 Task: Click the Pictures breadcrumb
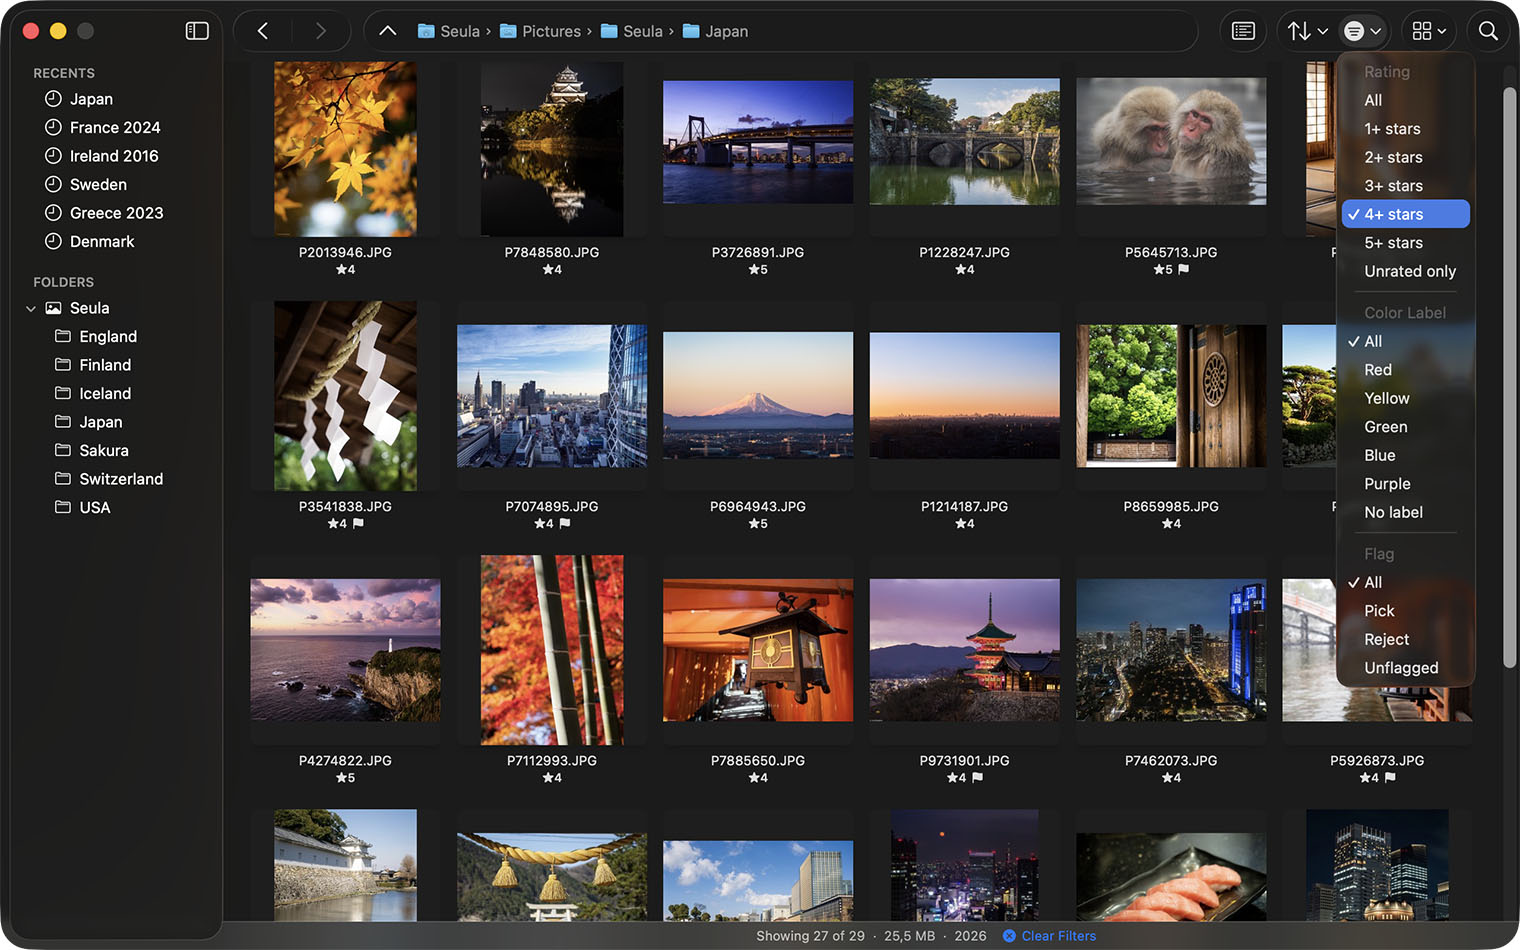[x=540, y=31]
